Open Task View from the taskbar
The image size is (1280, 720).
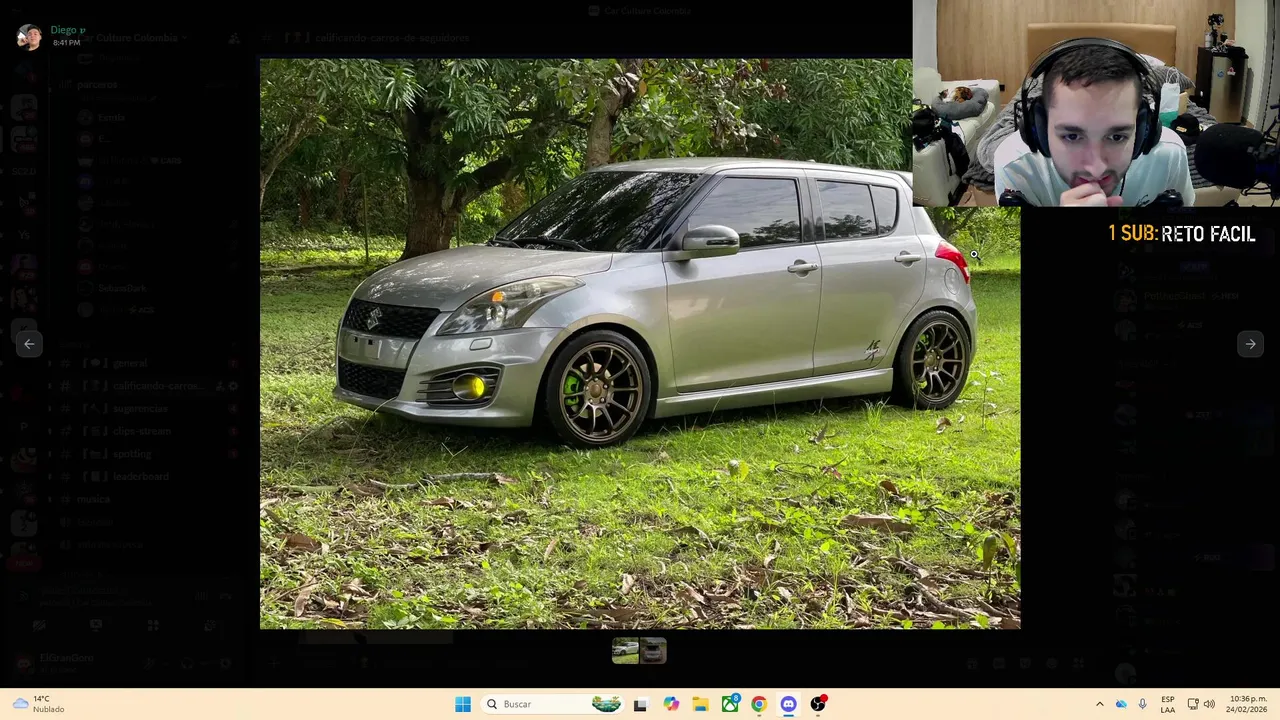(640, 704)
